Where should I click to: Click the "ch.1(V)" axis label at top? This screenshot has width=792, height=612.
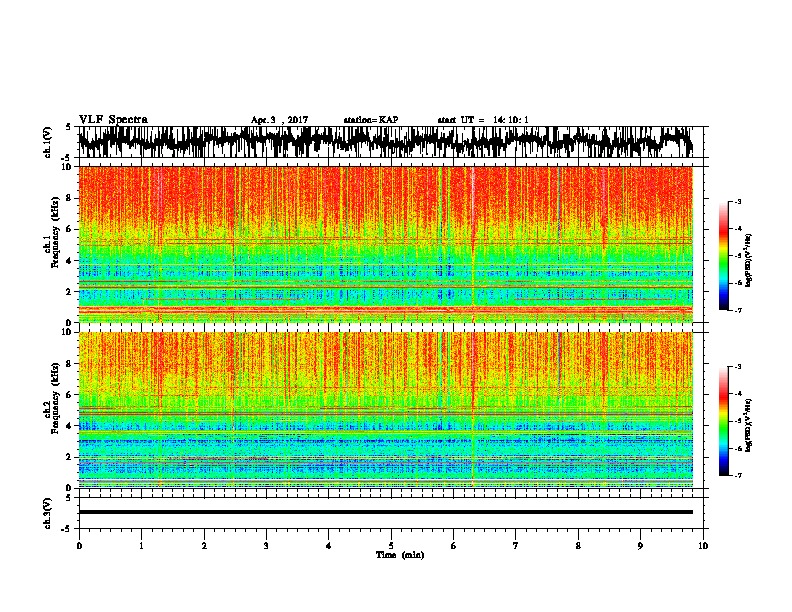coord(48,142)
